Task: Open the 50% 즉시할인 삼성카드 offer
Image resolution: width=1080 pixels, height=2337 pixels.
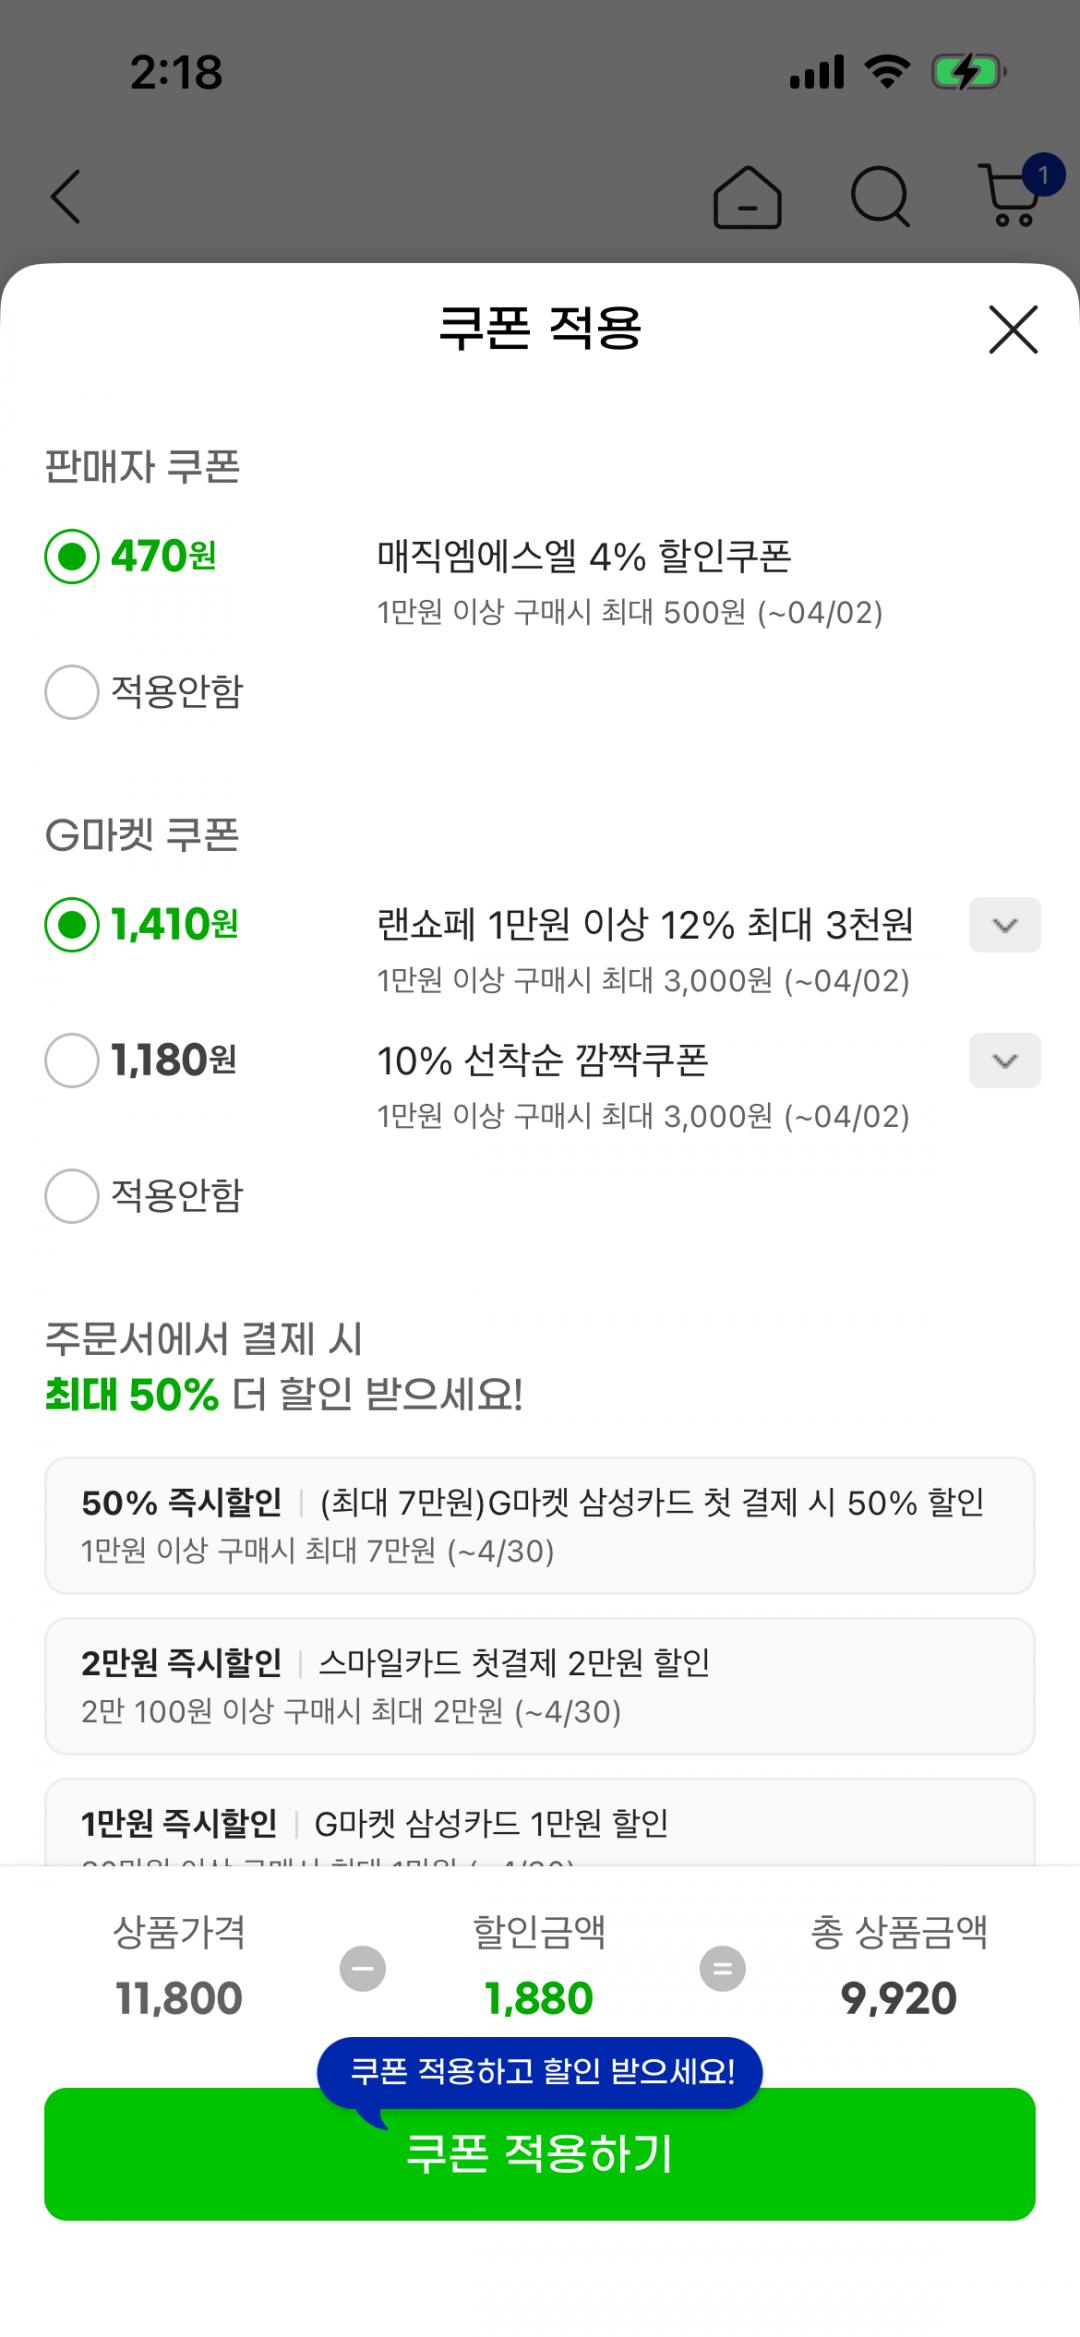Action: (539, 1525)
